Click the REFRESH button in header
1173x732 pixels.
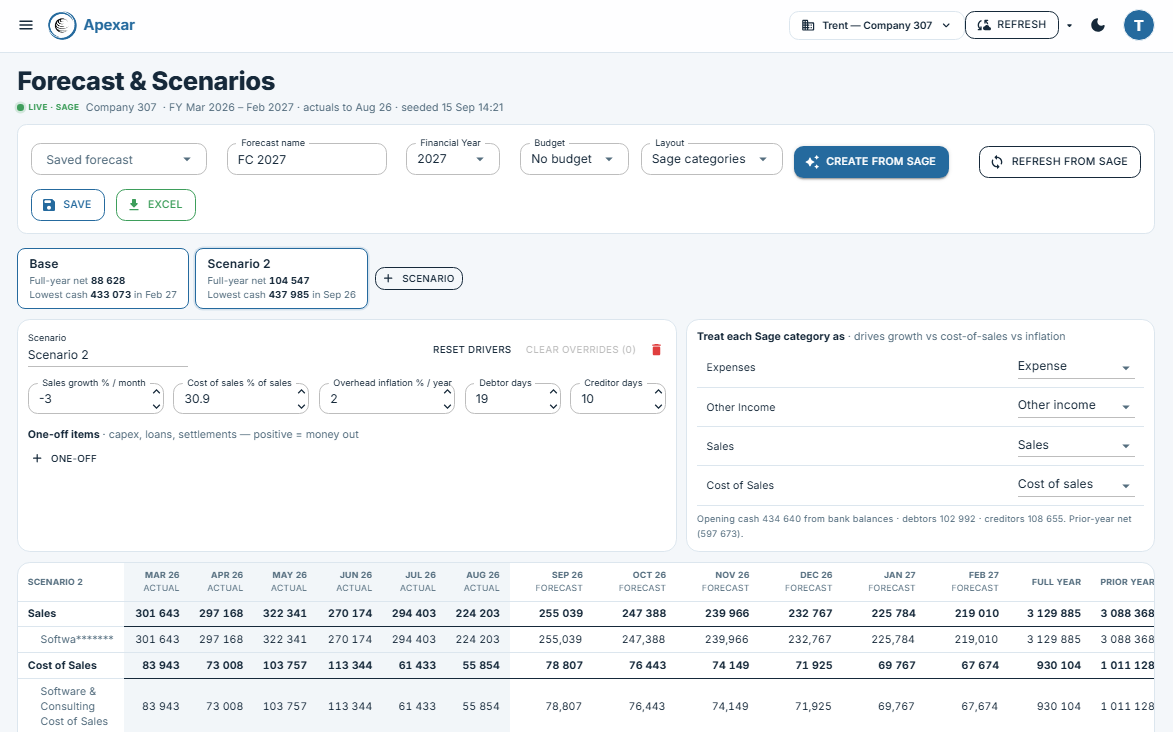[1011, 25]
